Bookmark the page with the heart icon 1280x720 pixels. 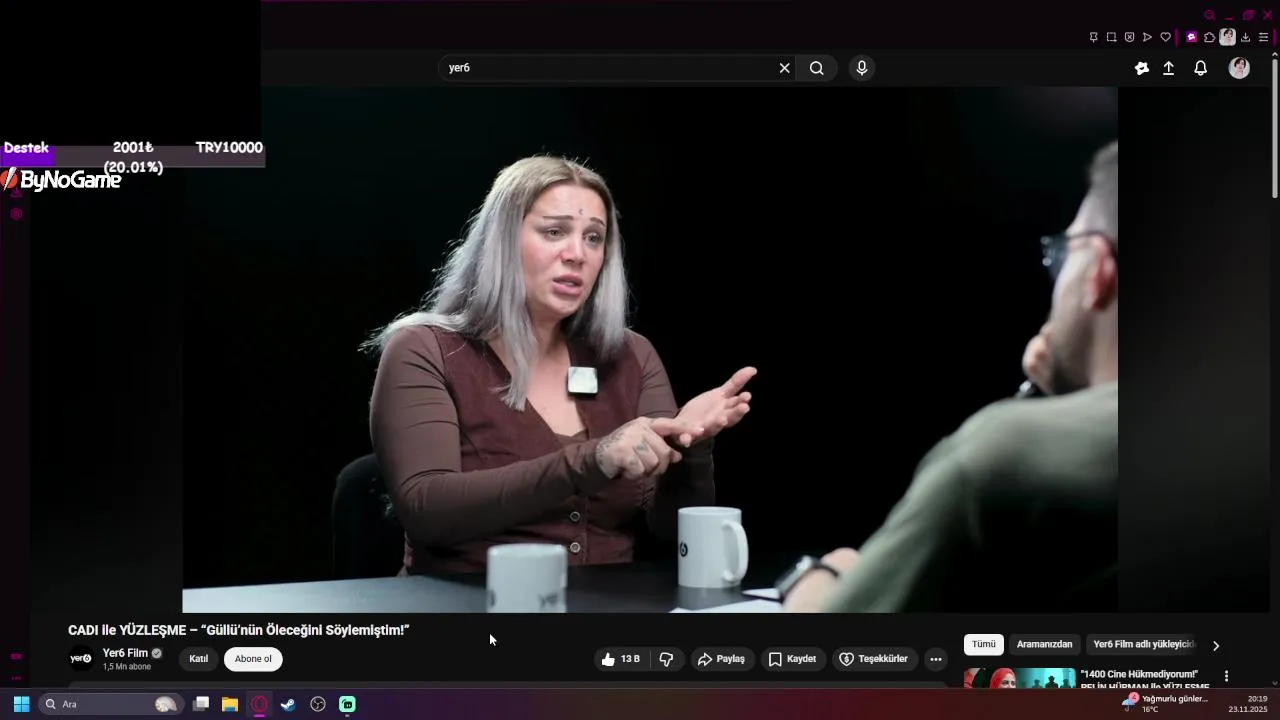[1165, 37]
